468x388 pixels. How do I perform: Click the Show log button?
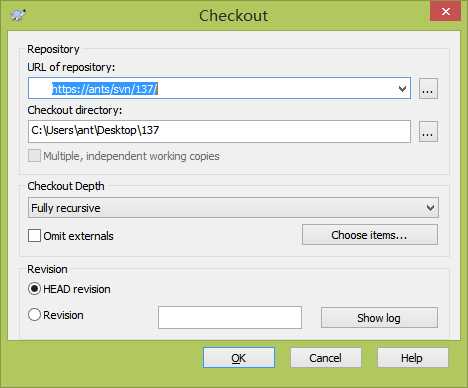pos(379,318)
